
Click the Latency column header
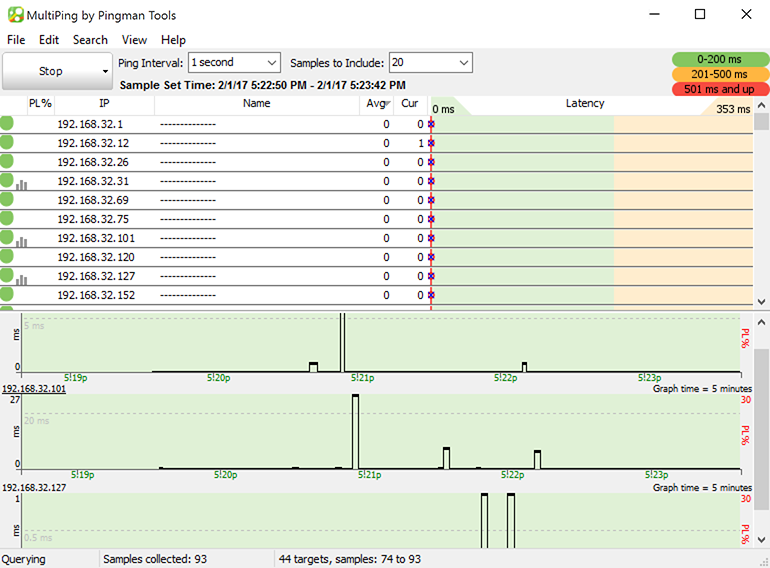[585, 103]
